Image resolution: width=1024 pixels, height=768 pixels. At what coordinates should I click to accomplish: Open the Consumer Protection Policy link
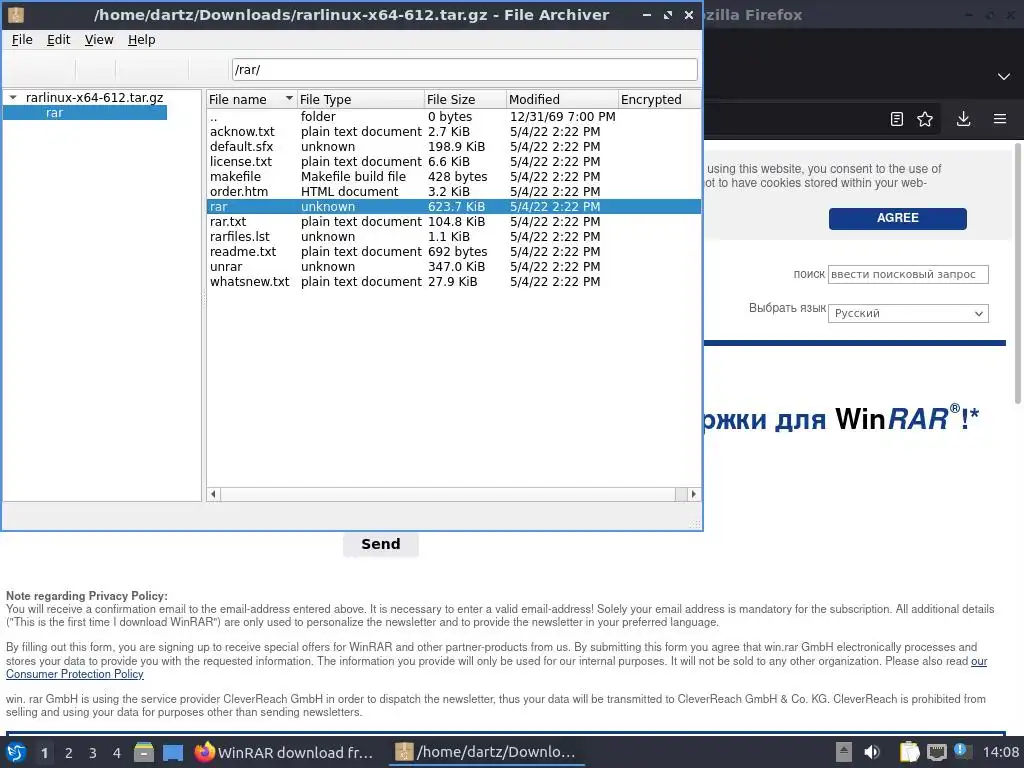74,674
